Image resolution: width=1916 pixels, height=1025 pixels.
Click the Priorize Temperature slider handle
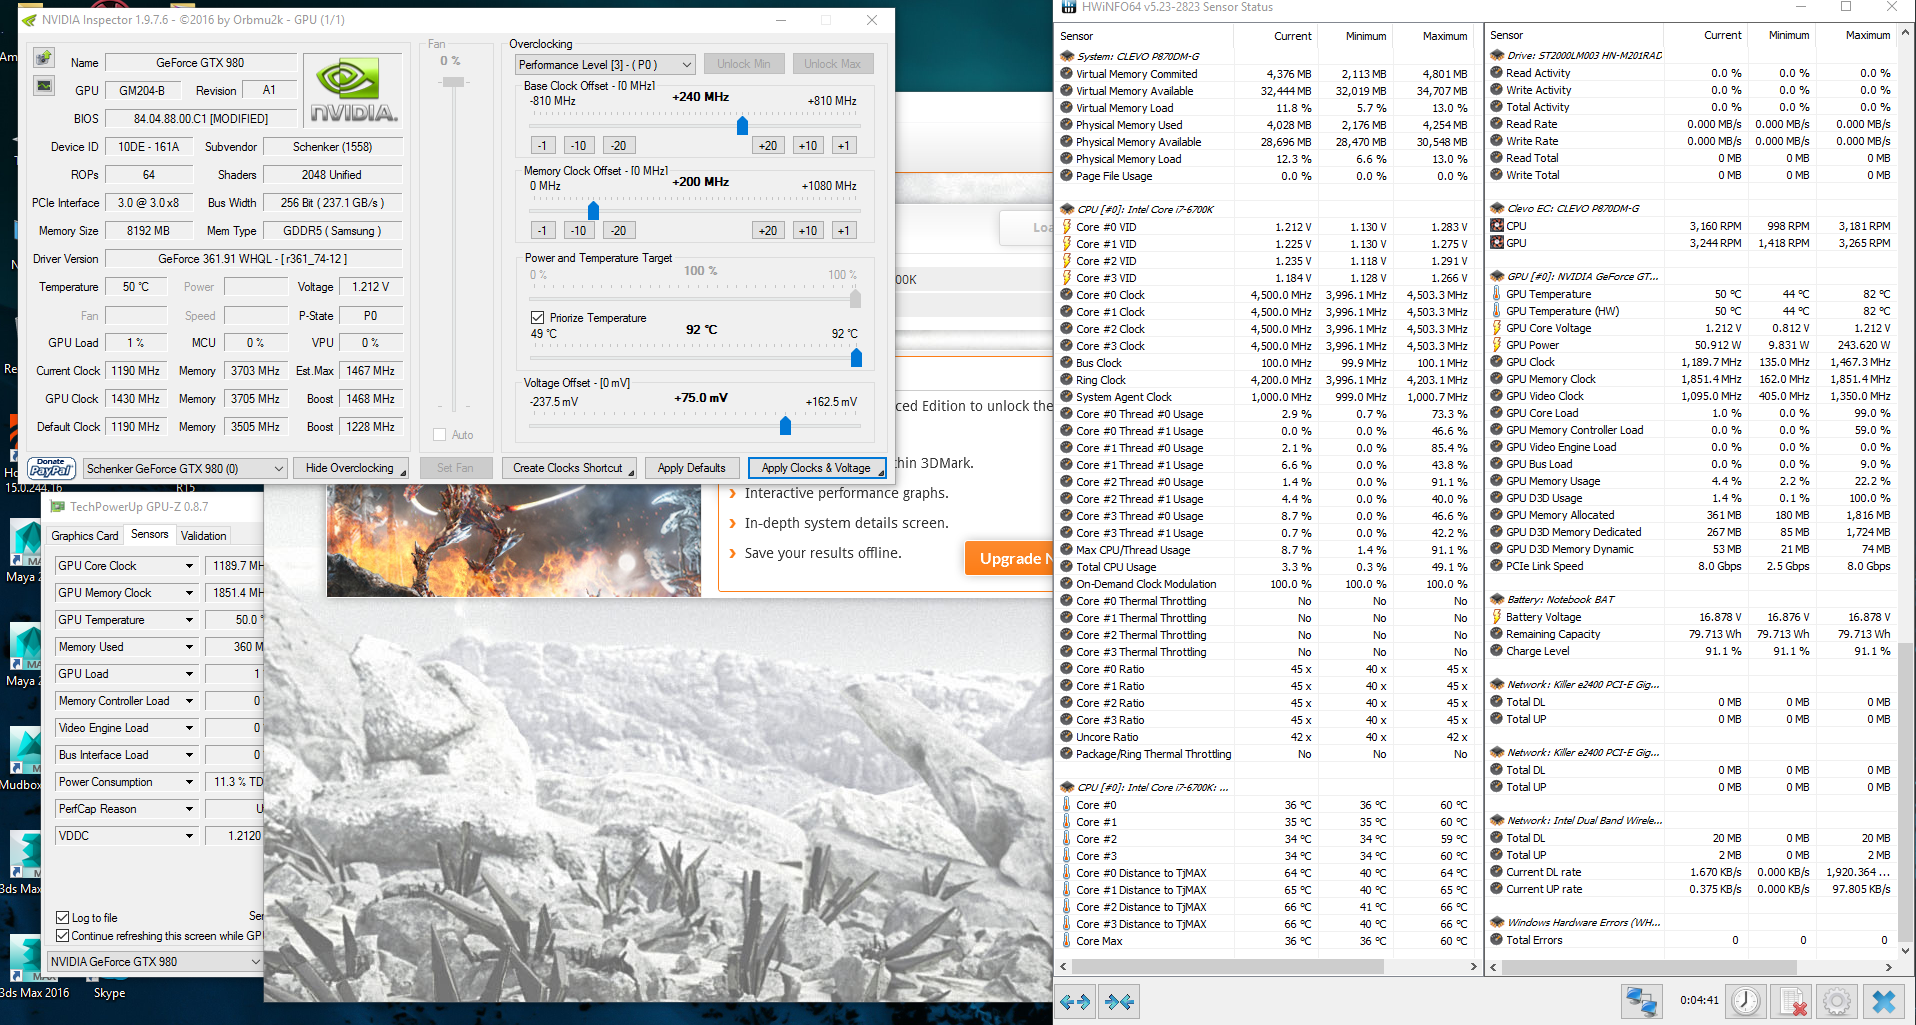(856, 358)
